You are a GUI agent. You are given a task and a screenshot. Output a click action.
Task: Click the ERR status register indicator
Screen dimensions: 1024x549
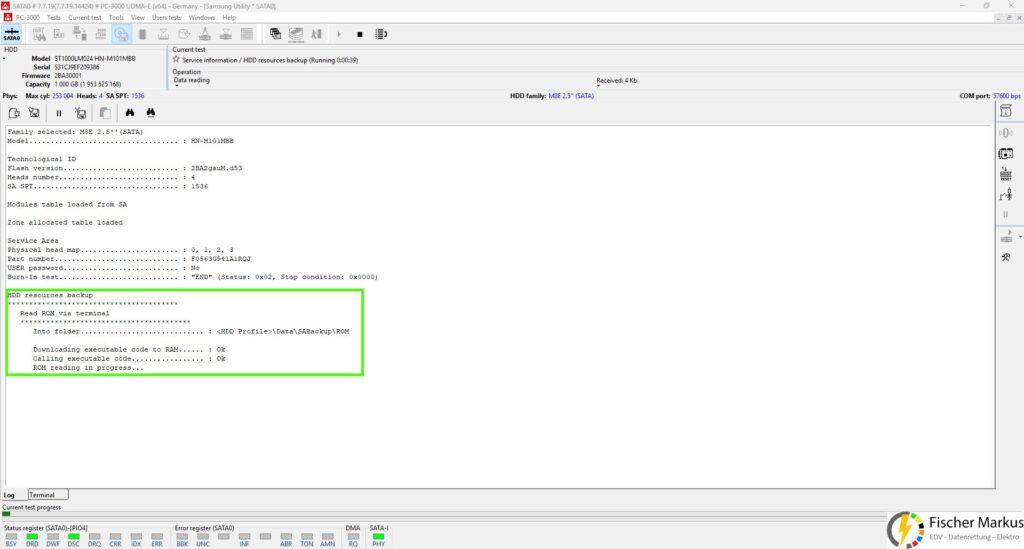coord(157,539)
